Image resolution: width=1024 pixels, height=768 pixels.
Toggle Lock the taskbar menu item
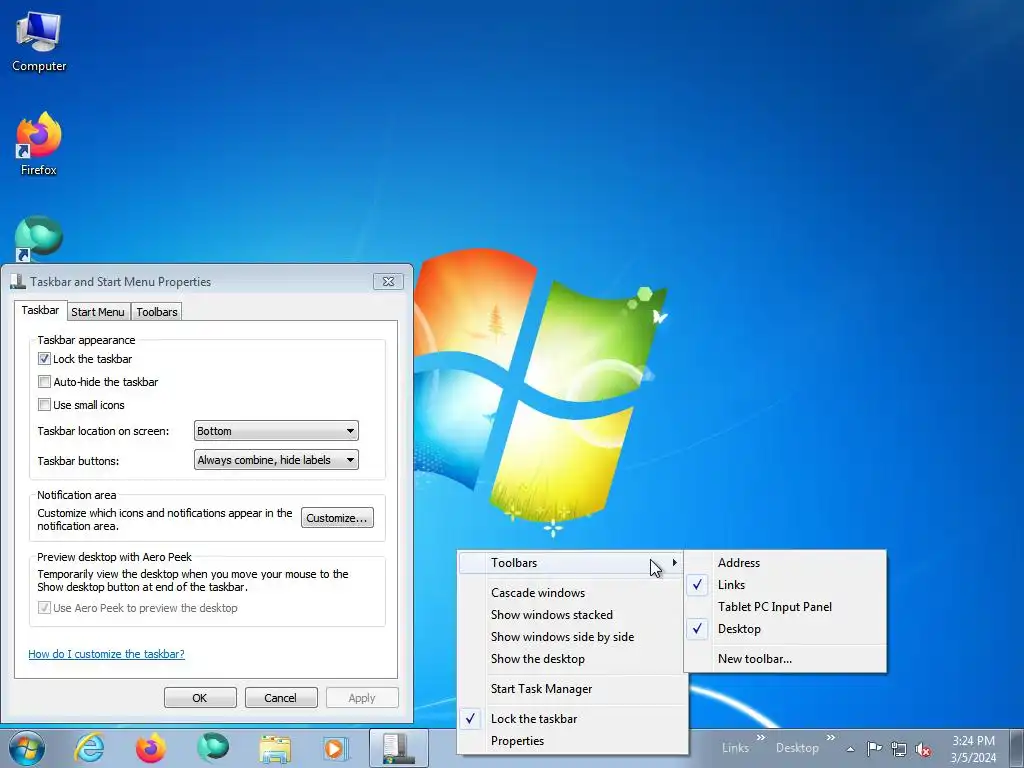(x=571, y=719)
